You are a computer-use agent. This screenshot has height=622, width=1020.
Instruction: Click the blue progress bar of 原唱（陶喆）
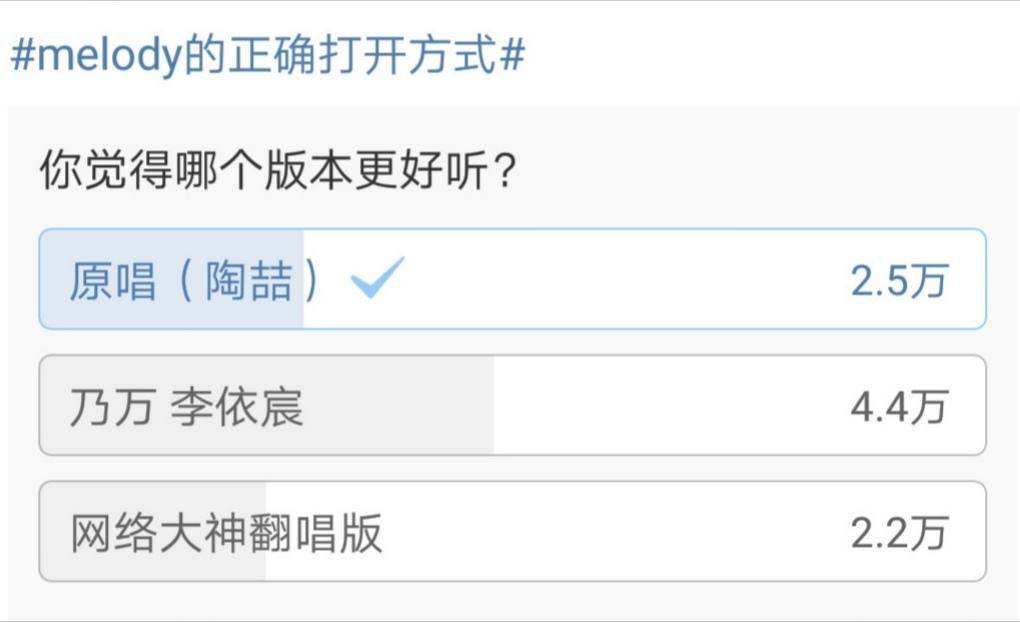click(170, 280)
